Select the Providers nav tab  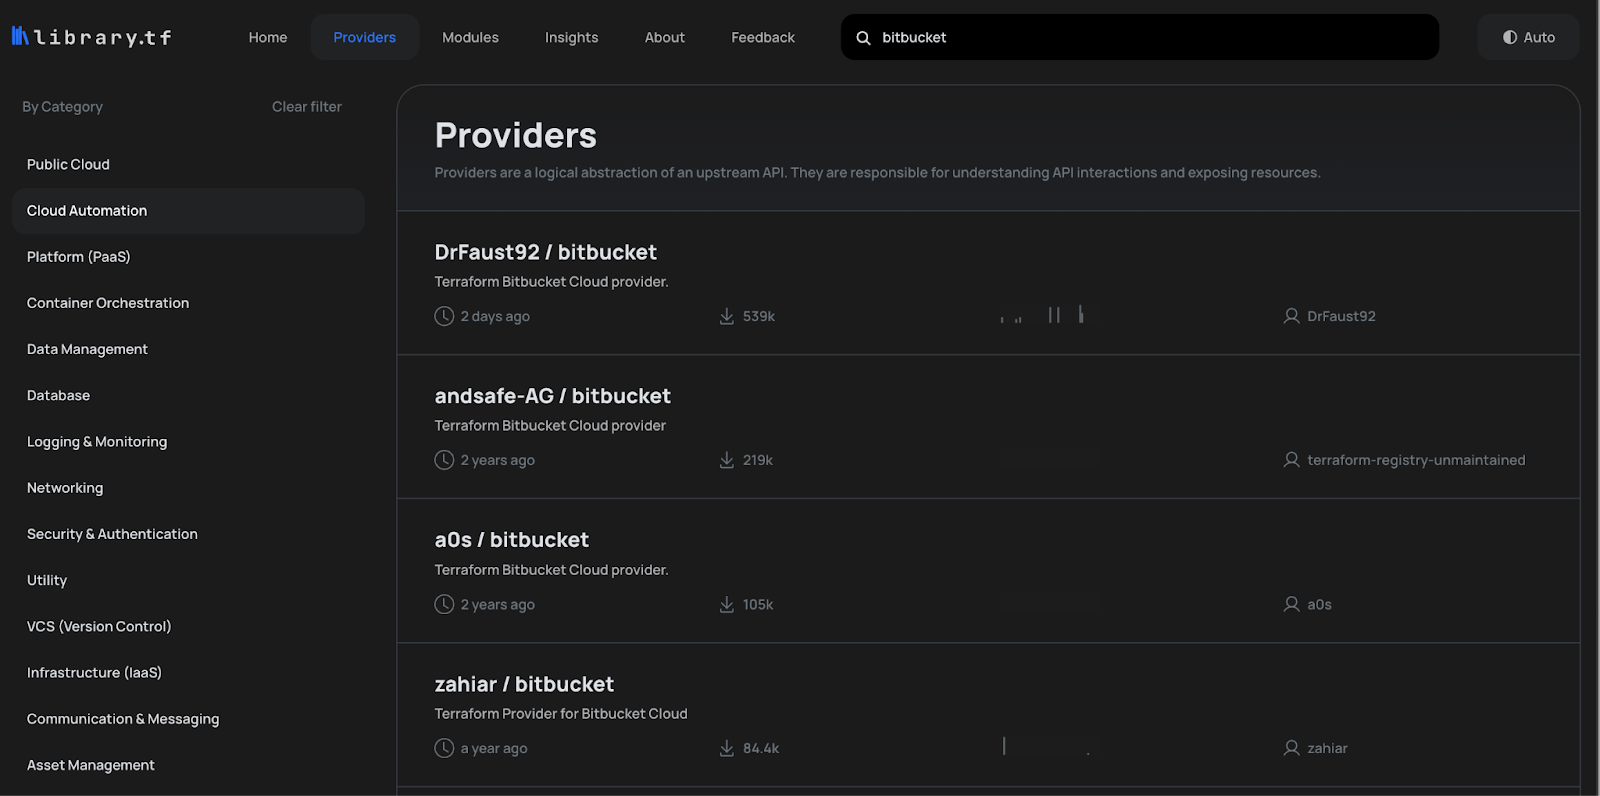(x=365, y=37)
